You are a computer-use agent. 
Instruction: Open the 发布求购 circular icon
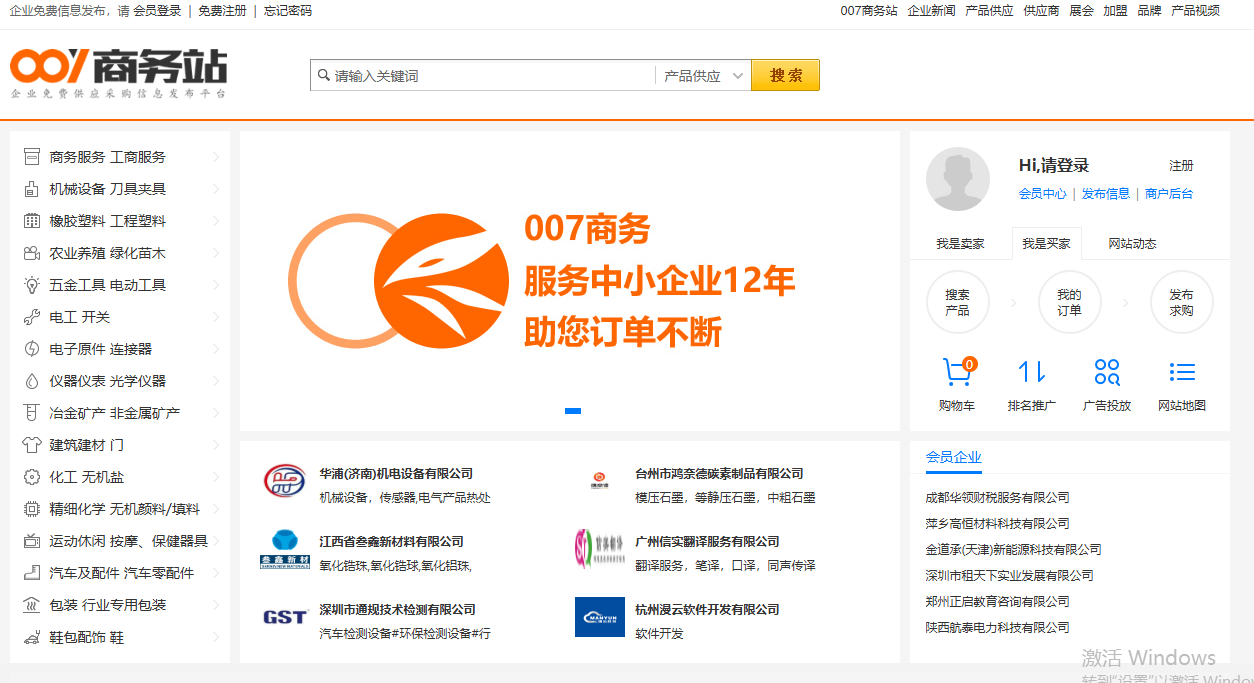[1181, 301]
